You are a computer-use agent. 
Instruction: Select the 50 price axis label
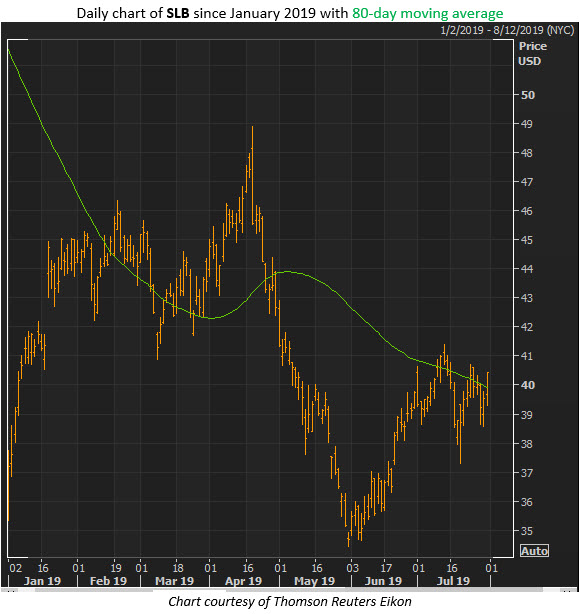[x=528, y=95]
